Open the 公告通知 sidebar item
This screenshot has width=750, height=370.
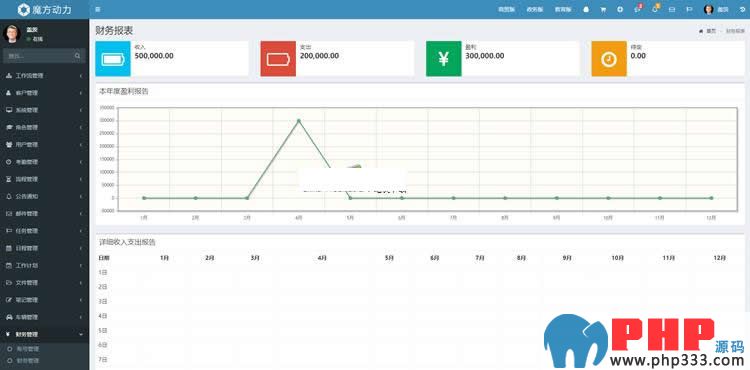44,196
